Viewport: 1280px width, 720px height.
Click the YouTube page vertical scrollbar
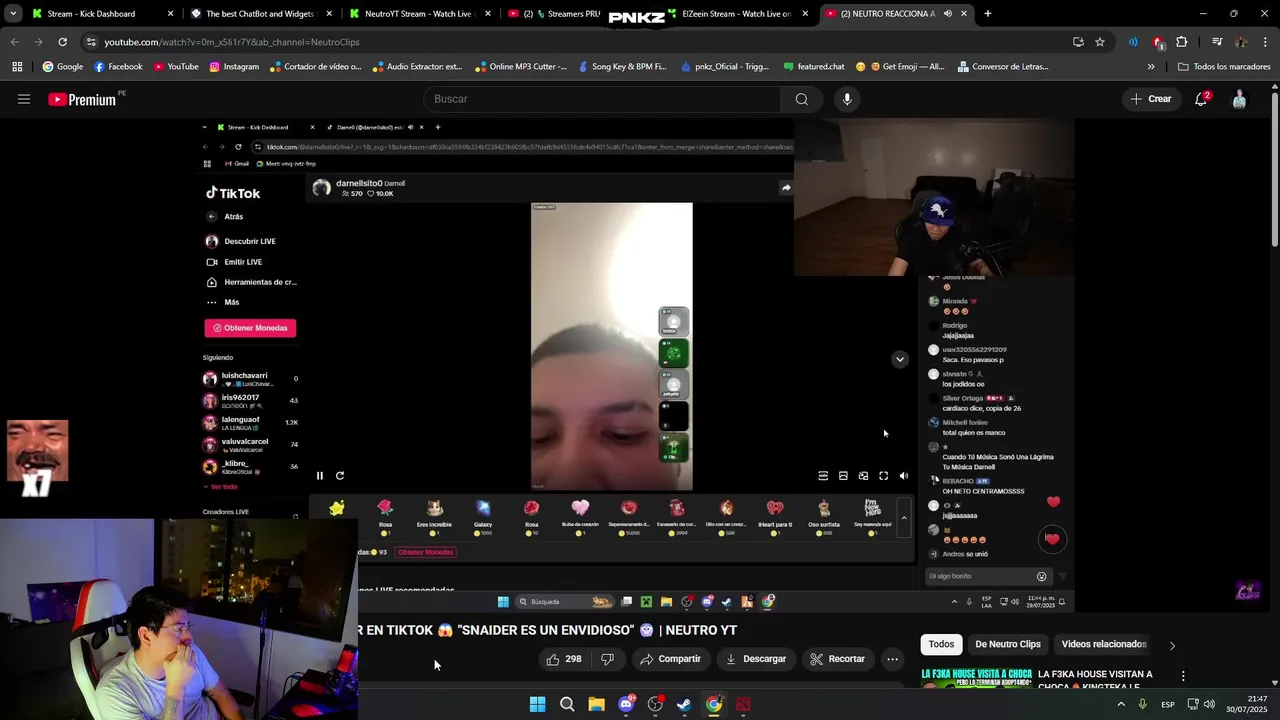[x=1274, y=170]
